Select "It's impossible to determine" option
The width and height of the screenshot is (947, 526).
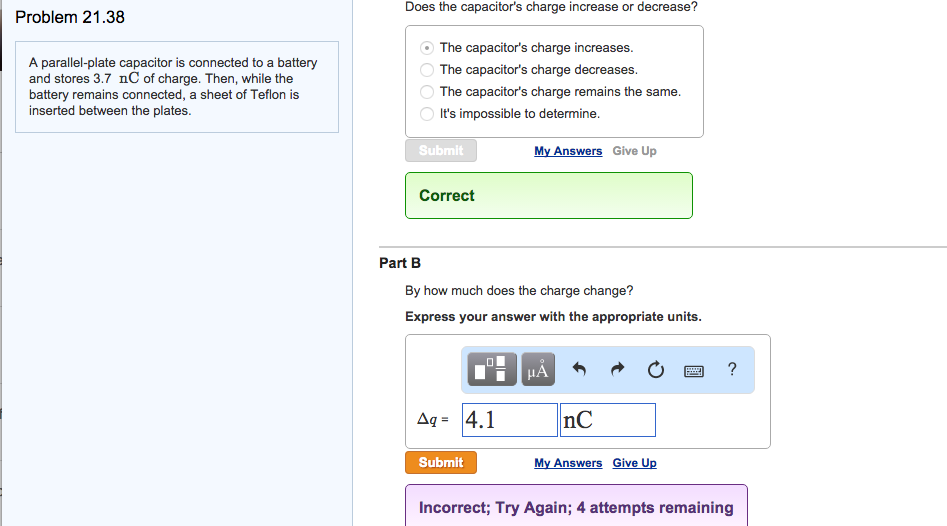[x=428, y=114]
